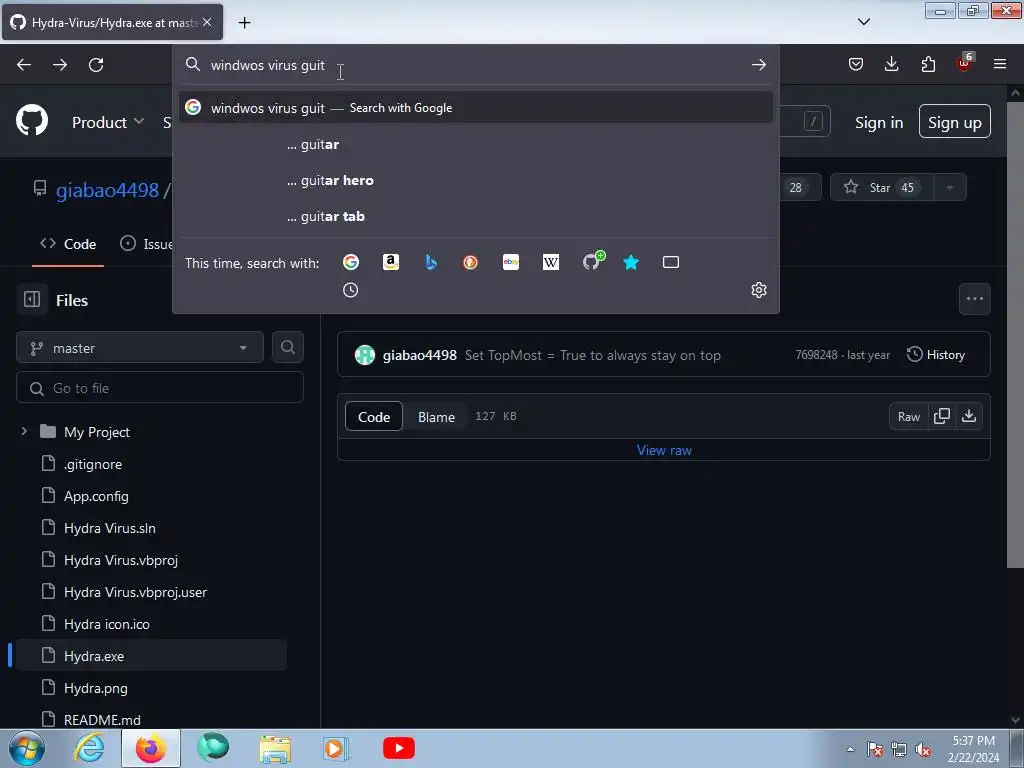Open the extensions puzzle icon
The image size is (1024, 768).
click(928, 64)
